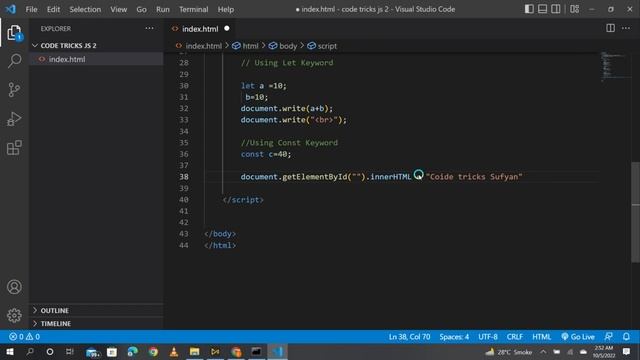Change line ending via CRLF

[514, 337]
